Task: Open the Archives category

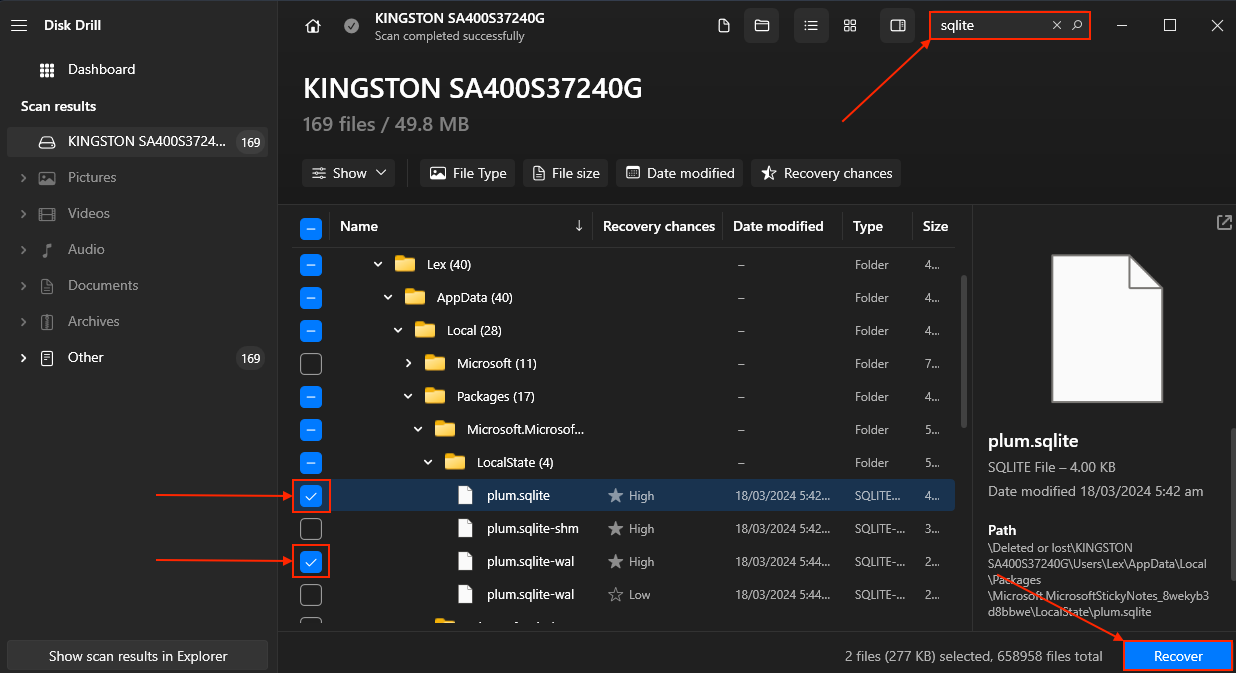Action: 93,321
